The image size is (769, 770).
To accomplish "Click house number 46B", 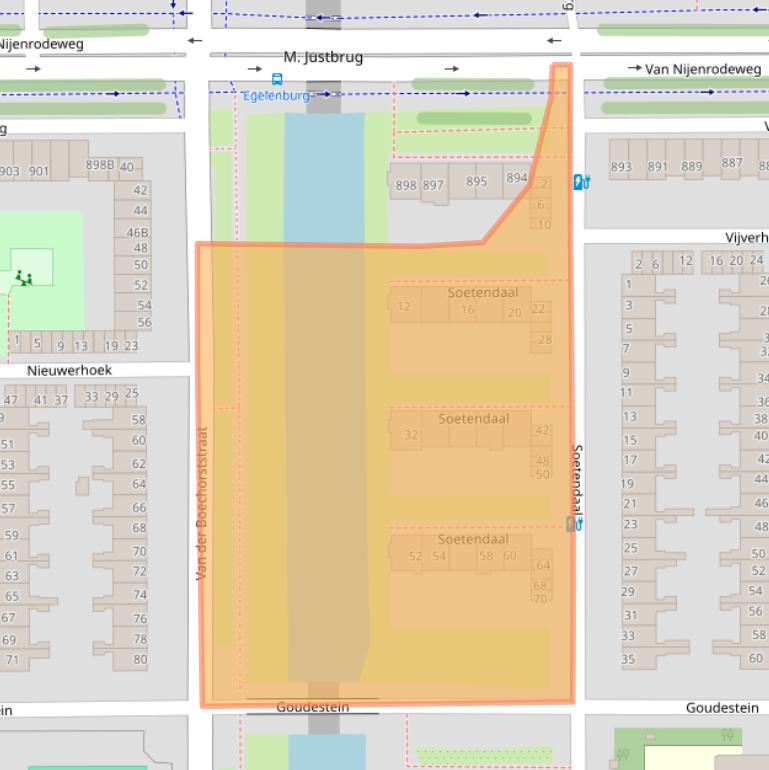I will [x=137, y=232].
